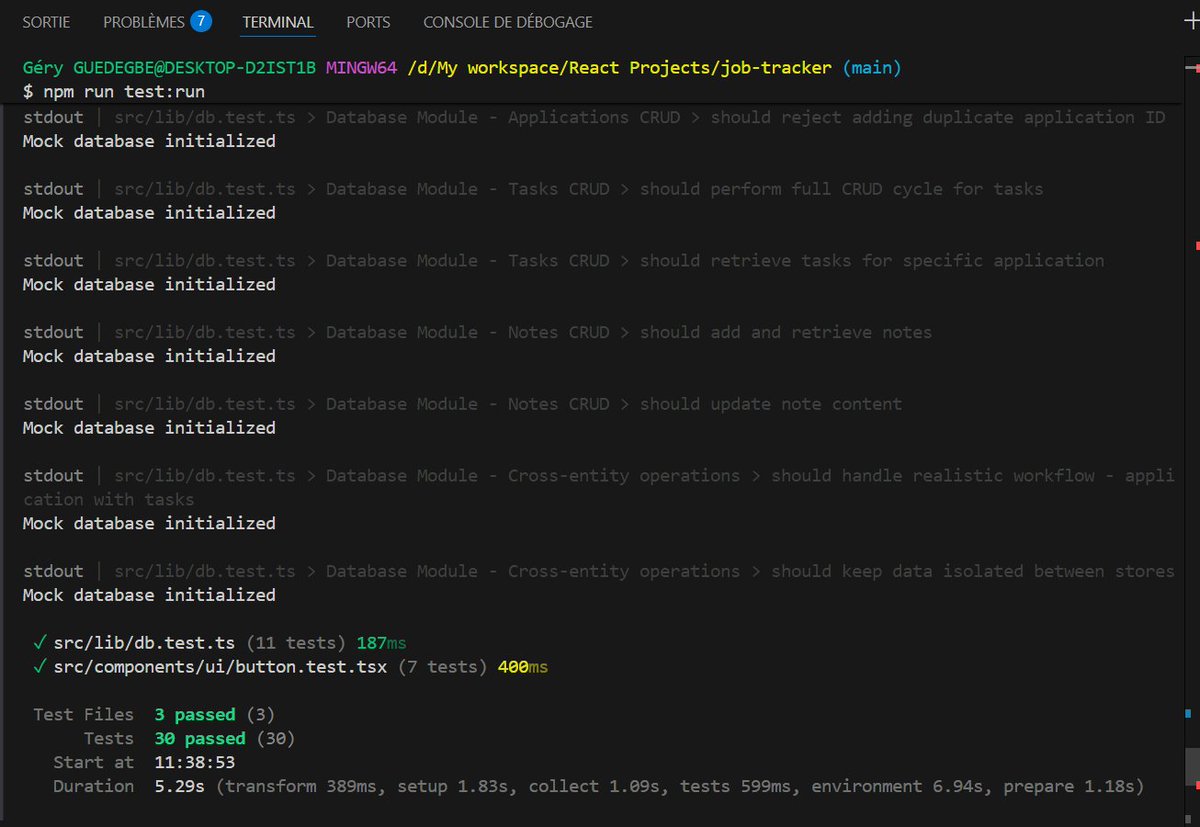Select the npm run test:run command text
This screenshot has width=1200, height=827.
[120, 90]
